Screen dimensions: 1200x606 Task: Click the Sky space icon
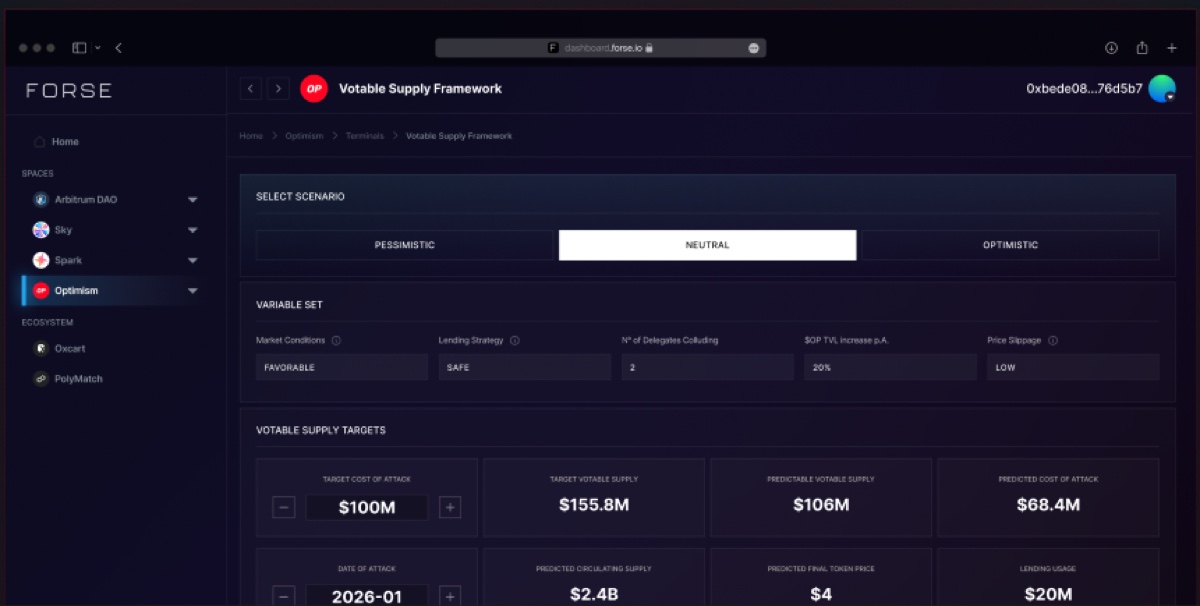(x=41, y=230)
